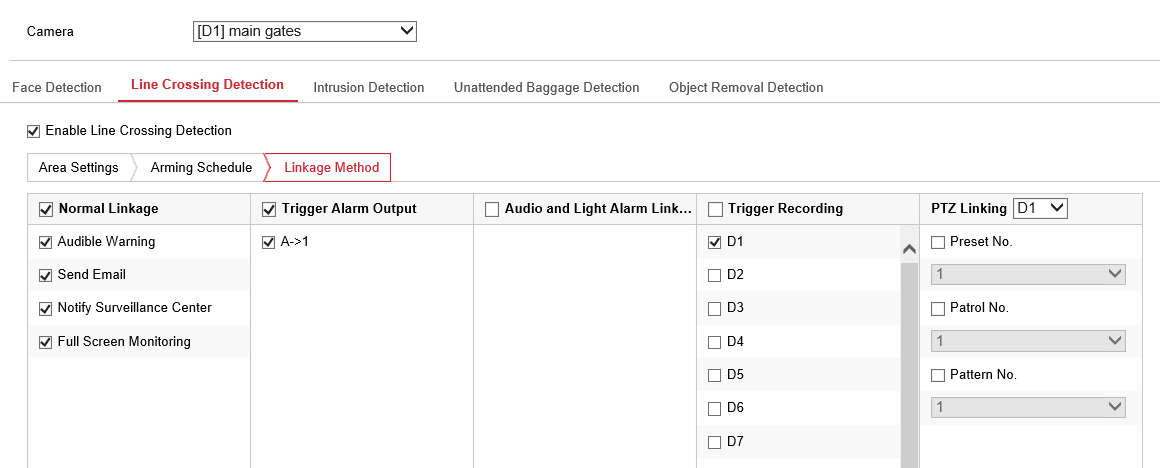Uncheck Send Email linkage
This screenshot has height=468, width=1160.
point(45,275)
